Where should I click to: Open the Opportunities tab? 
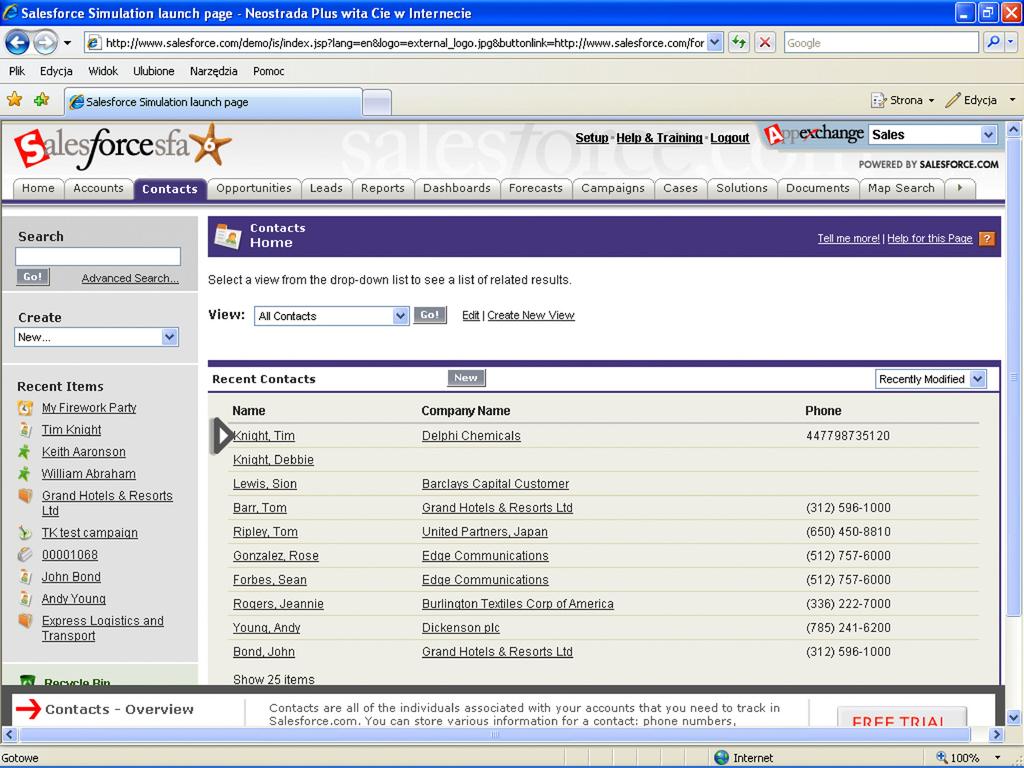coord(254,188)
